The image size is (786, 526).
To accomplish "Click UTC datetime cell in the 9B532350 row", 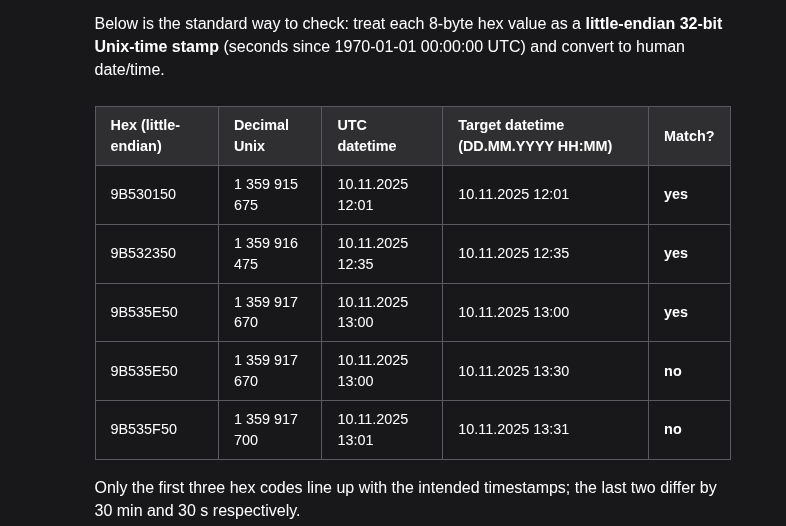I will (372, 253).
